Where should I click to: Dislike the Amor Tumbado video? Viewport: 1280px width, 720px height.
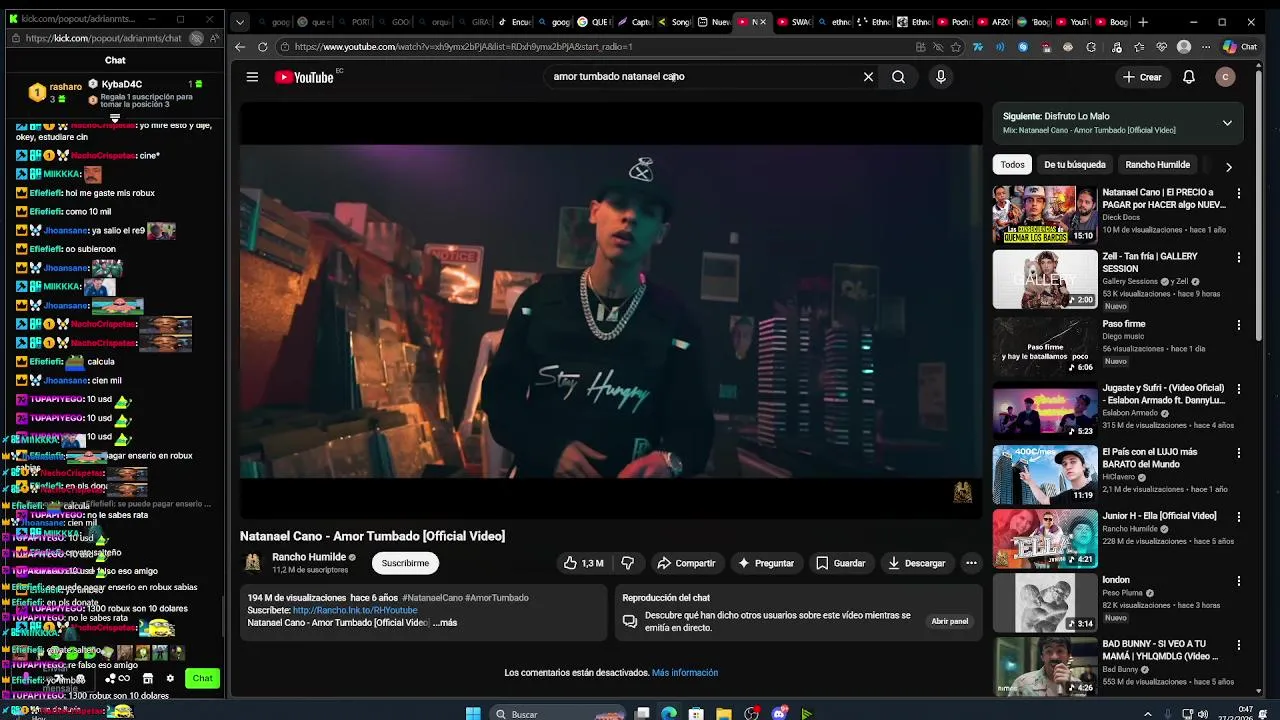point(628,563)
